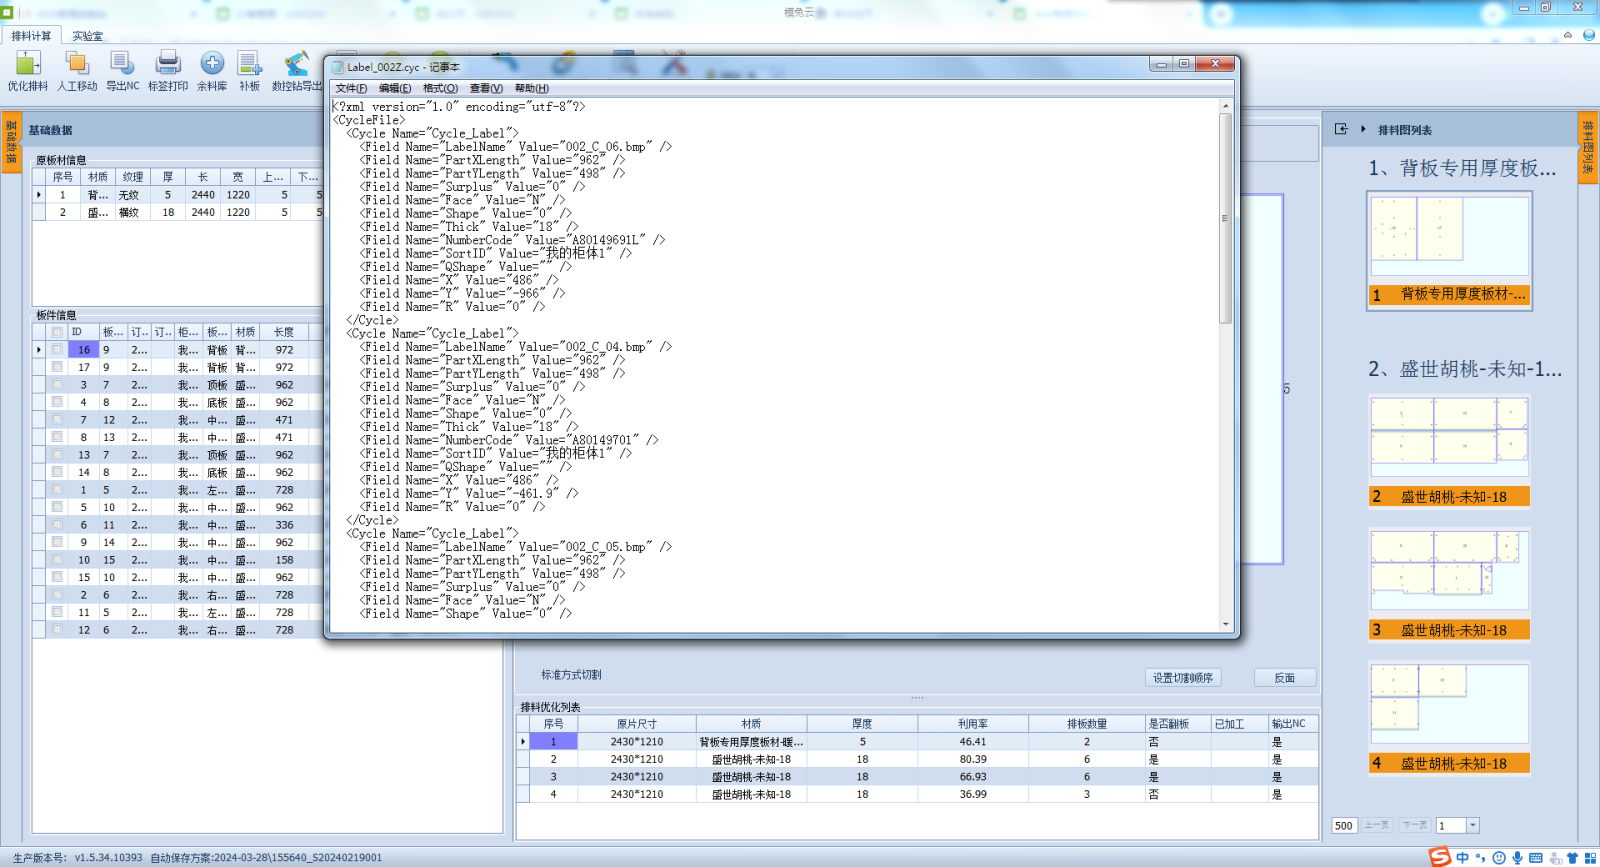Click the export icon beside 排料图列表 header
1600x867 pixels.
point(1341,129)
